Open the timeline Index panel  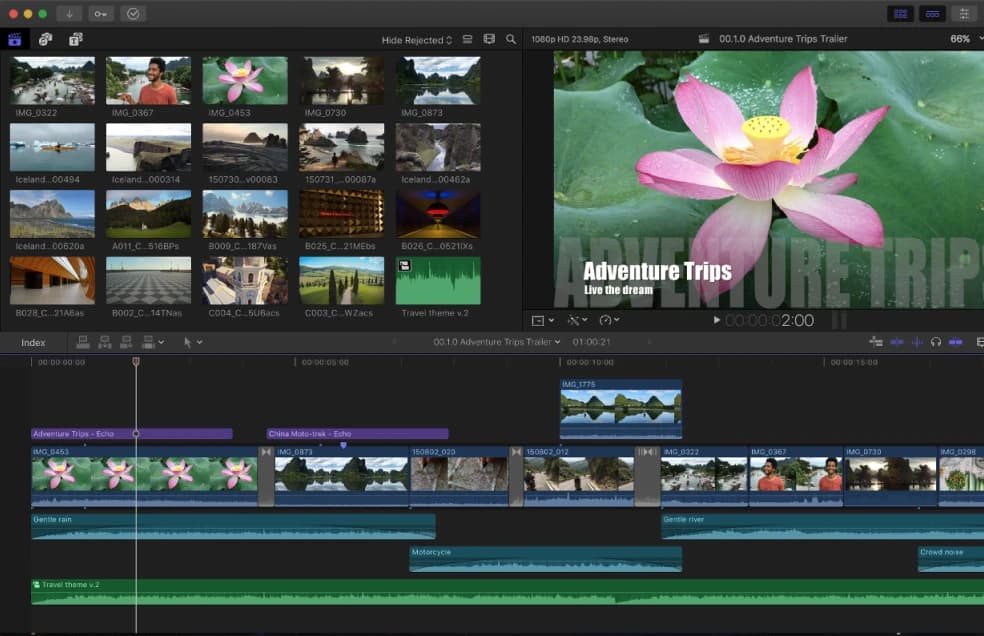coord(33,342)
